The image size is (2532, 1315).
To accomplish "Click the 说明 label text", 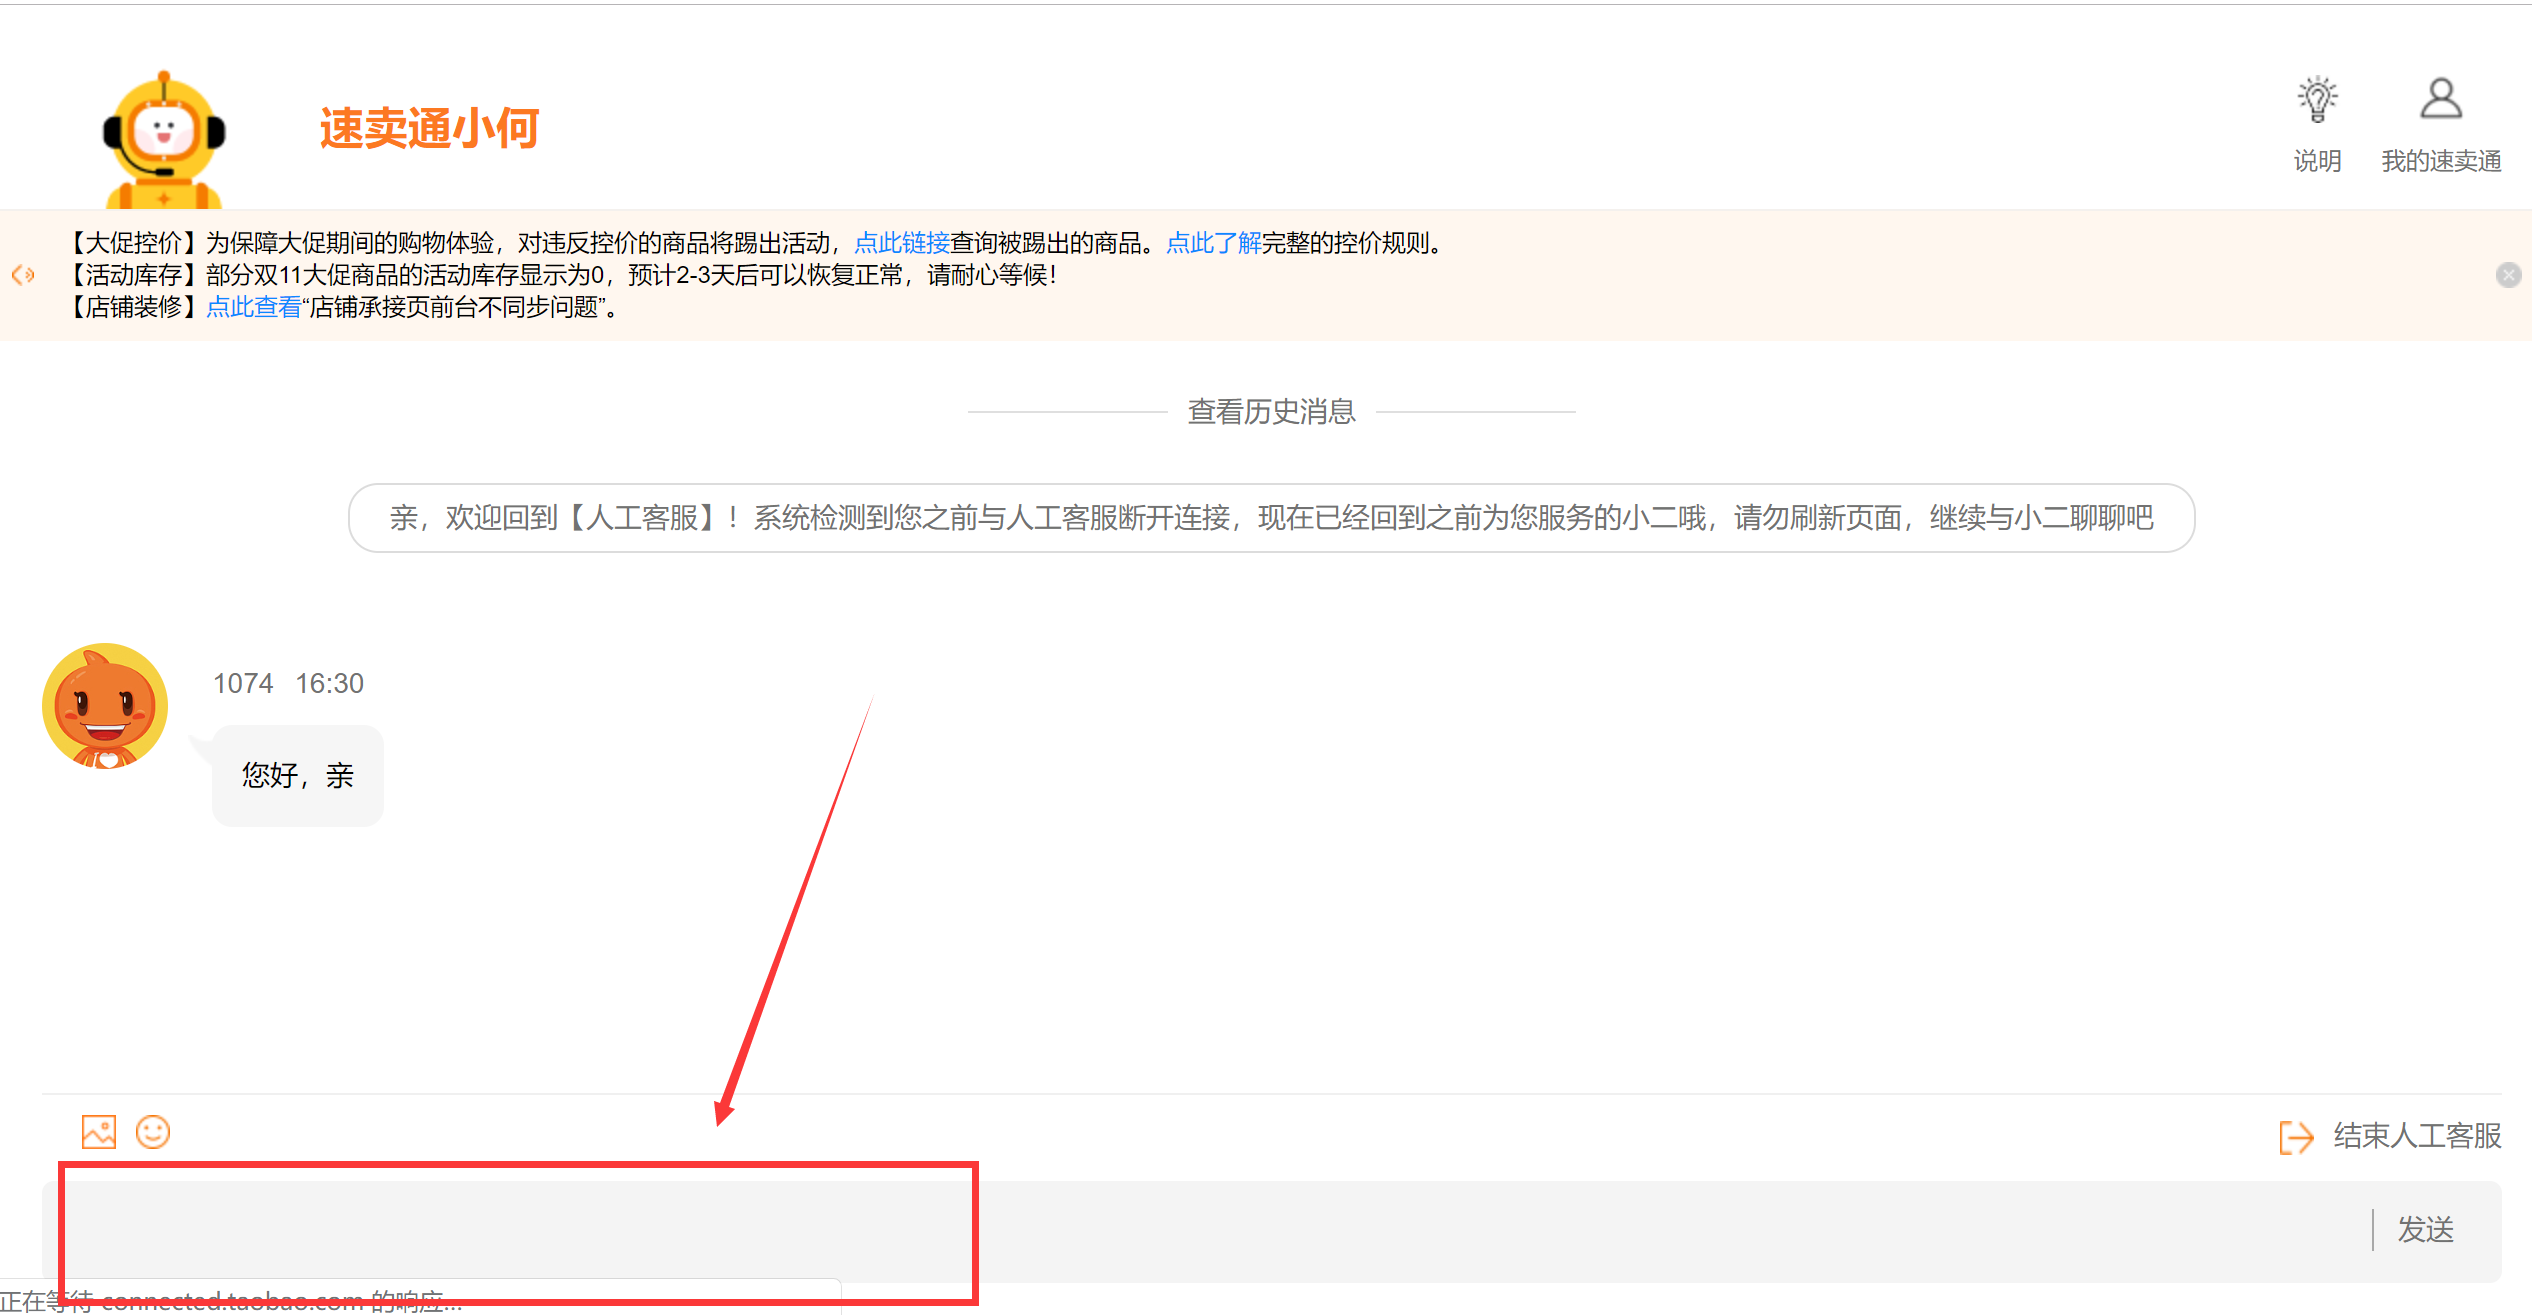I will click(2317, 161).
